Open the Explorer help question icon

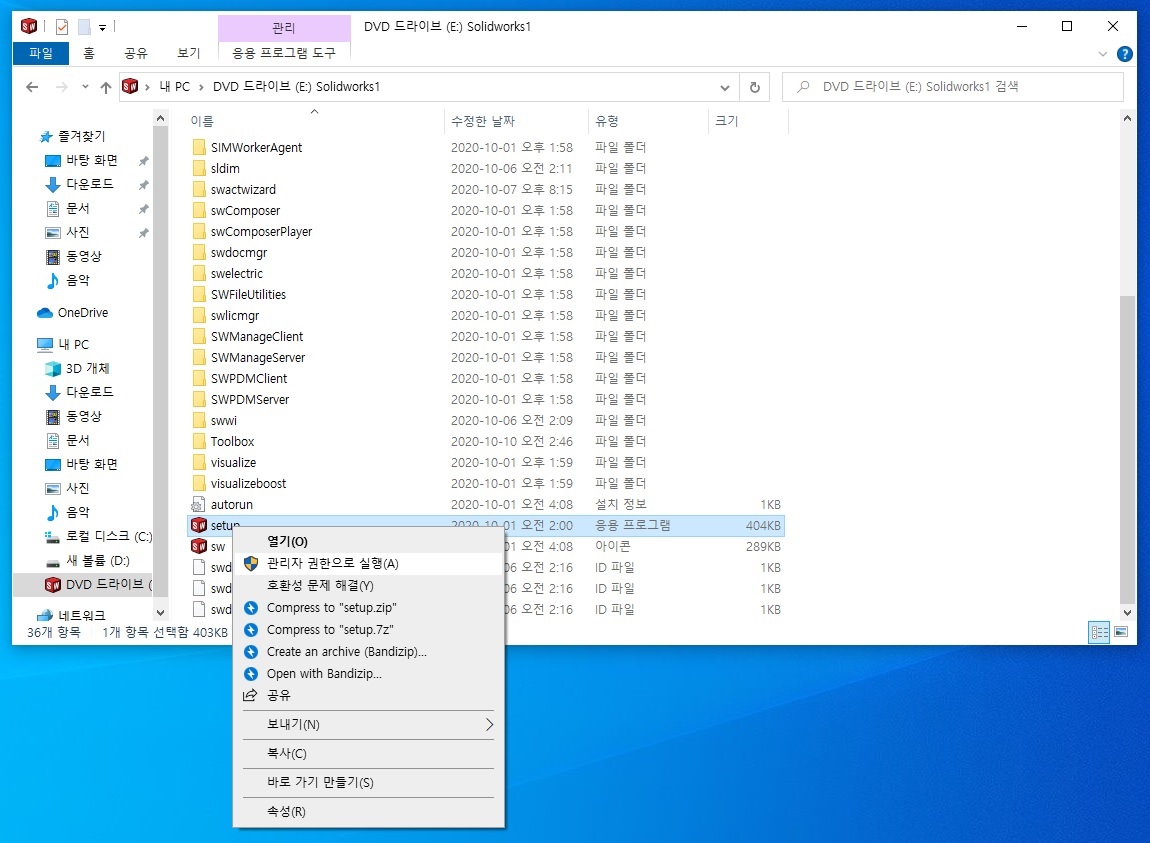pos(1124,54)
